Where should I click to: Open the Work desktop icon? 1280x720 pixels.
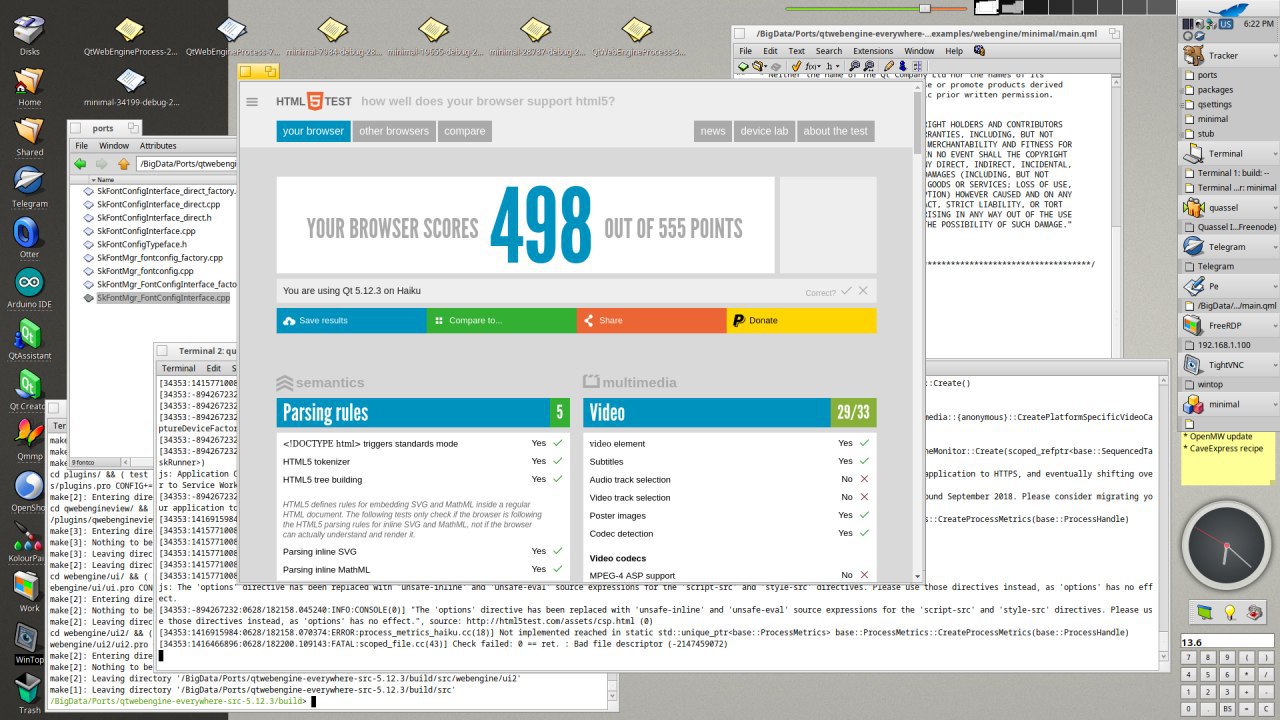pyautogui.click(x=30, y=591)
